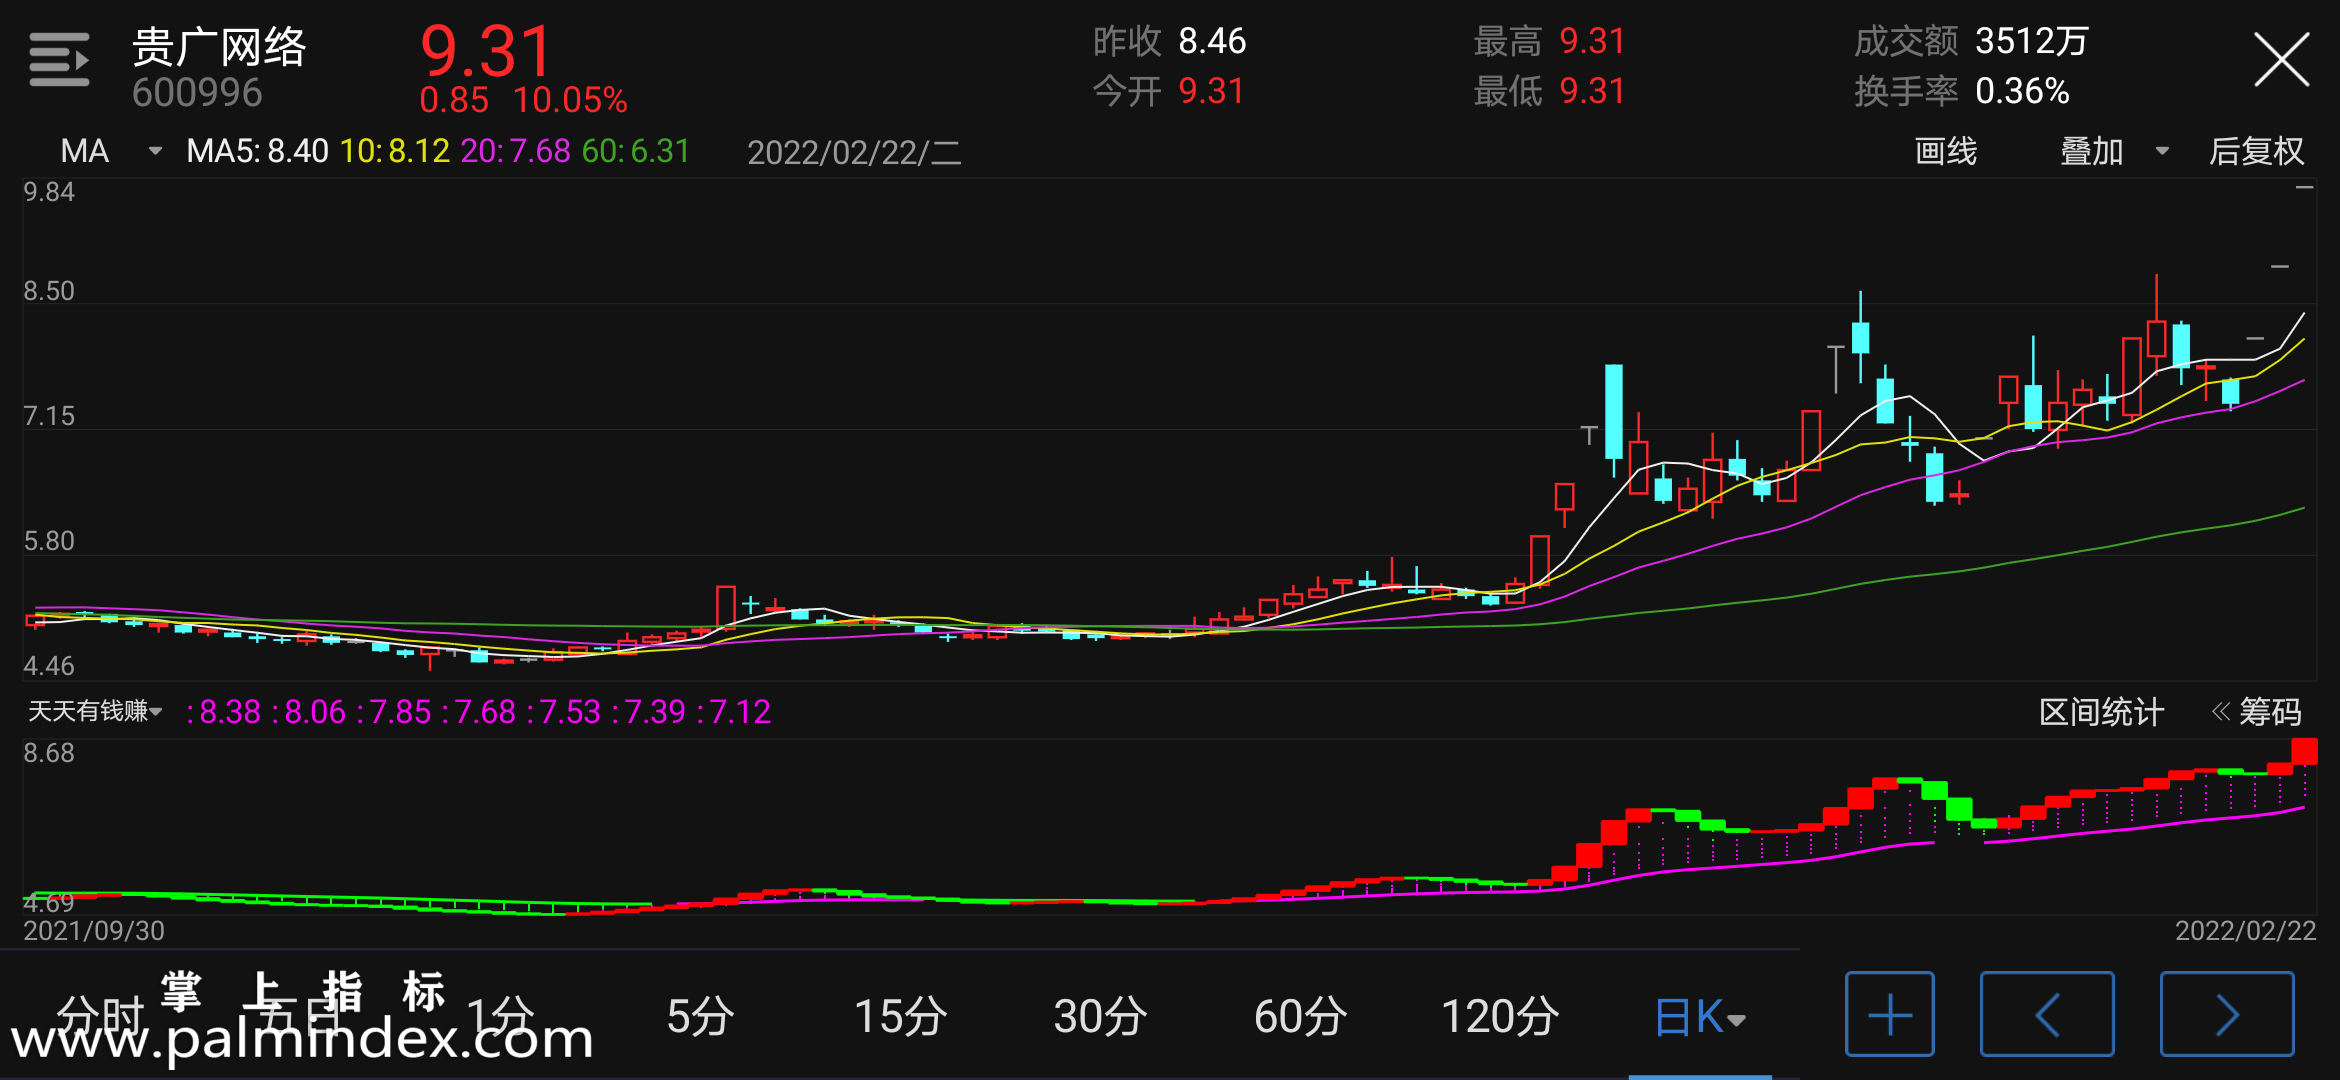
Task: Go to next stock with right arrow
Action: click(2227, 1014)
